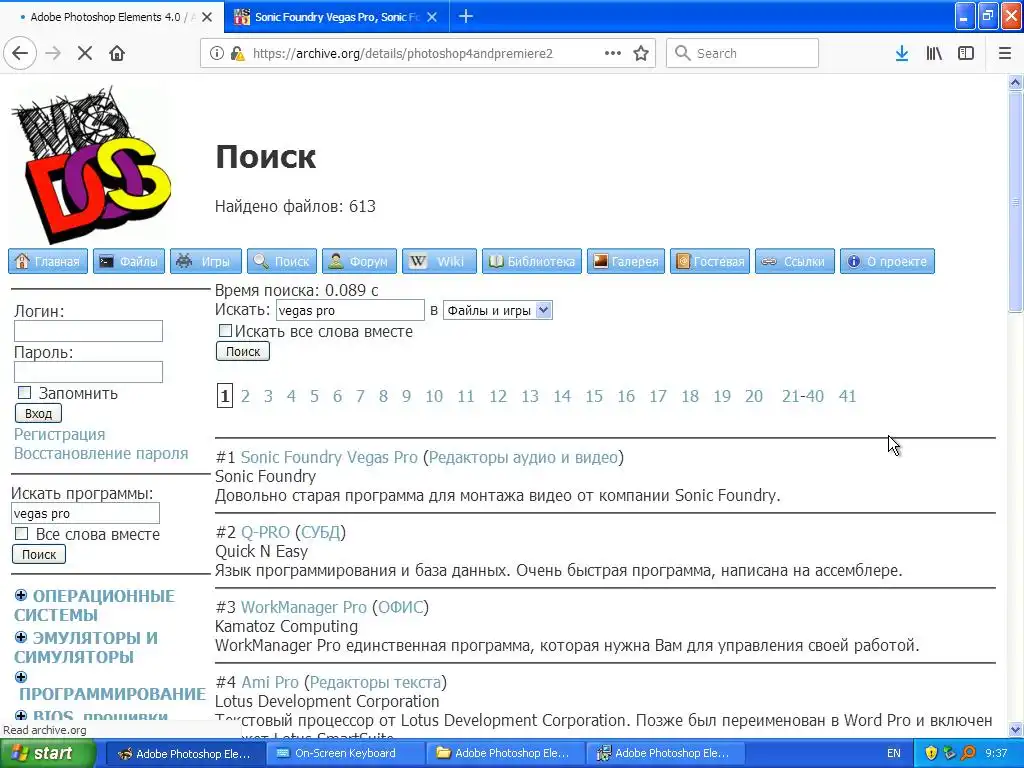
Task: Open the downloads arrow panel
Action: pyautogui.click(x=902, y=54)
